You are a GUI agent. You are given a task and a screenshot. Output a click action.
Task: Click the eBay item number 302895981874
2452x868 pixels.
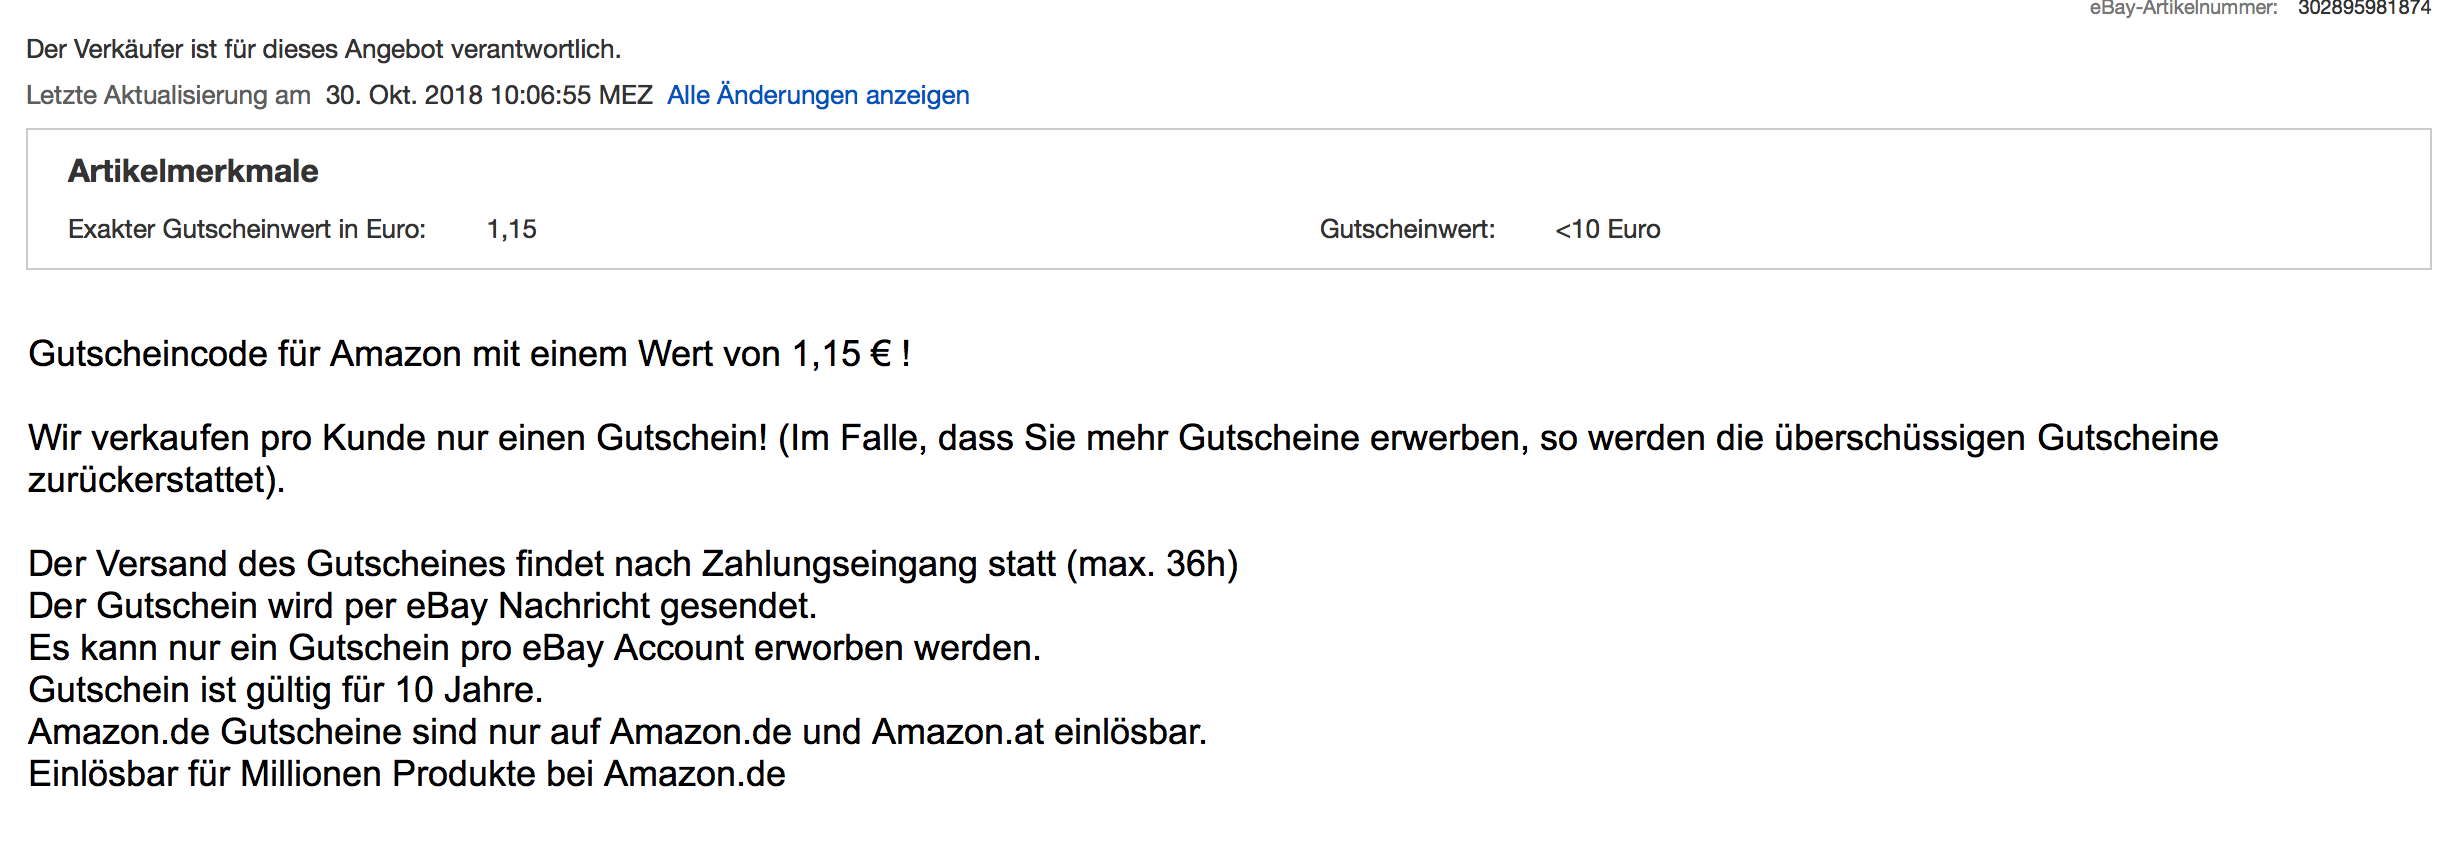point(2363,8)
